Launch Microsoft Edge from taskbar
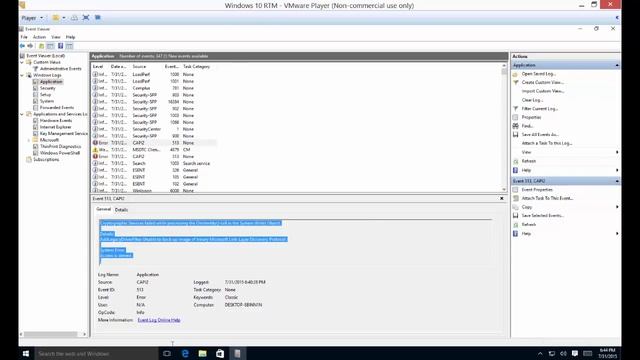The height and width of the screenshot is (360, 640). click(185, 353)
